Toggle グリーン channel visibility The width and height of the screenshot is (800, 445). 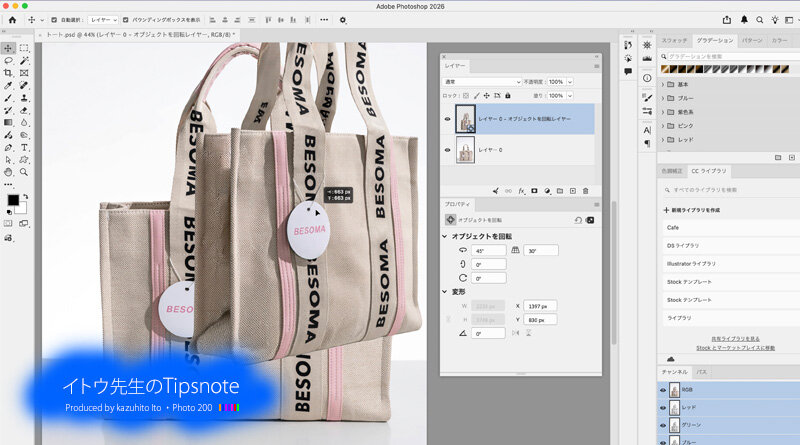click(663, 425)
